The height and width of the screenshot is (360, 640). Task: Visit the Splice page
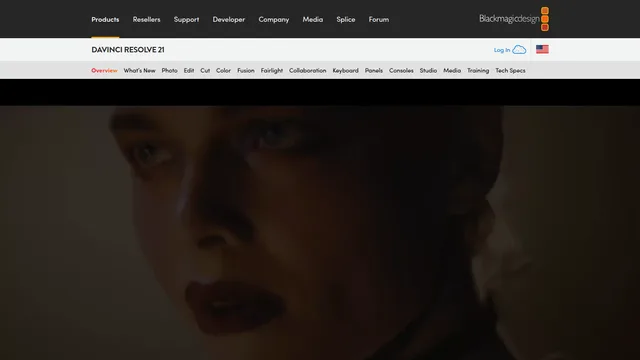tap(346, 20)
